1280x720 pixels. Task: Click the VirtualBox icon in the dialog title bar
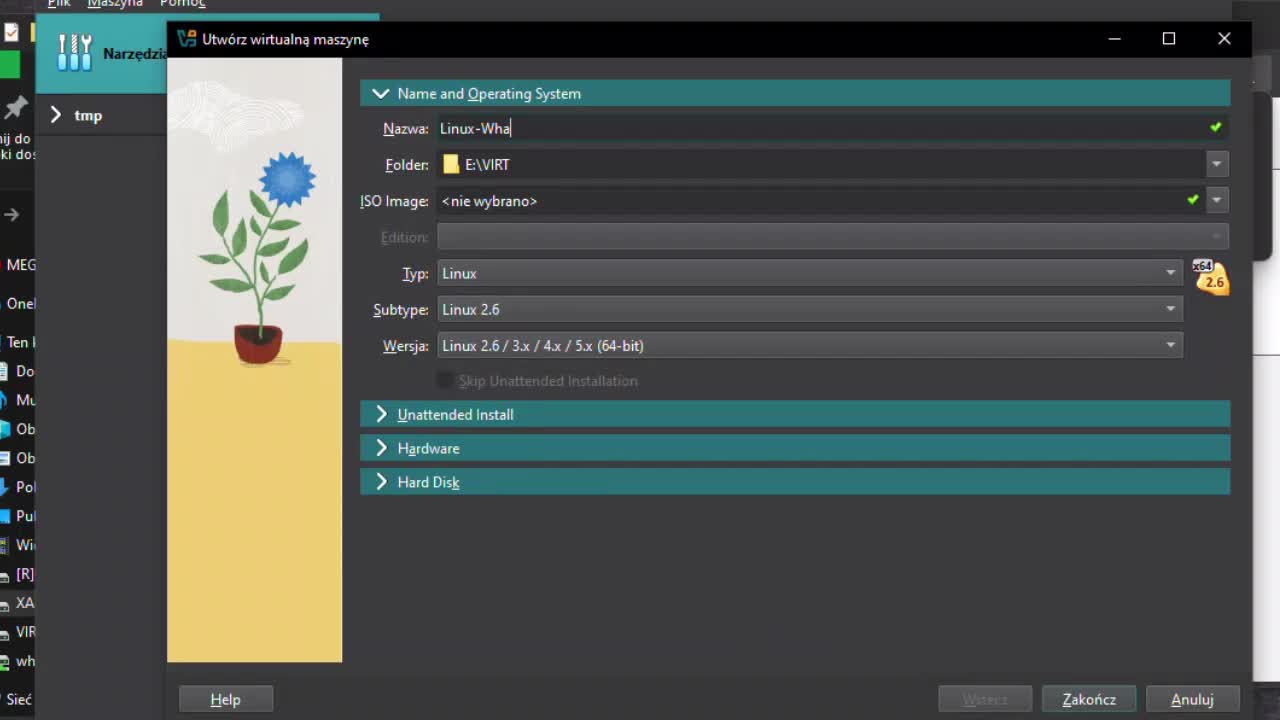(186, 39)
